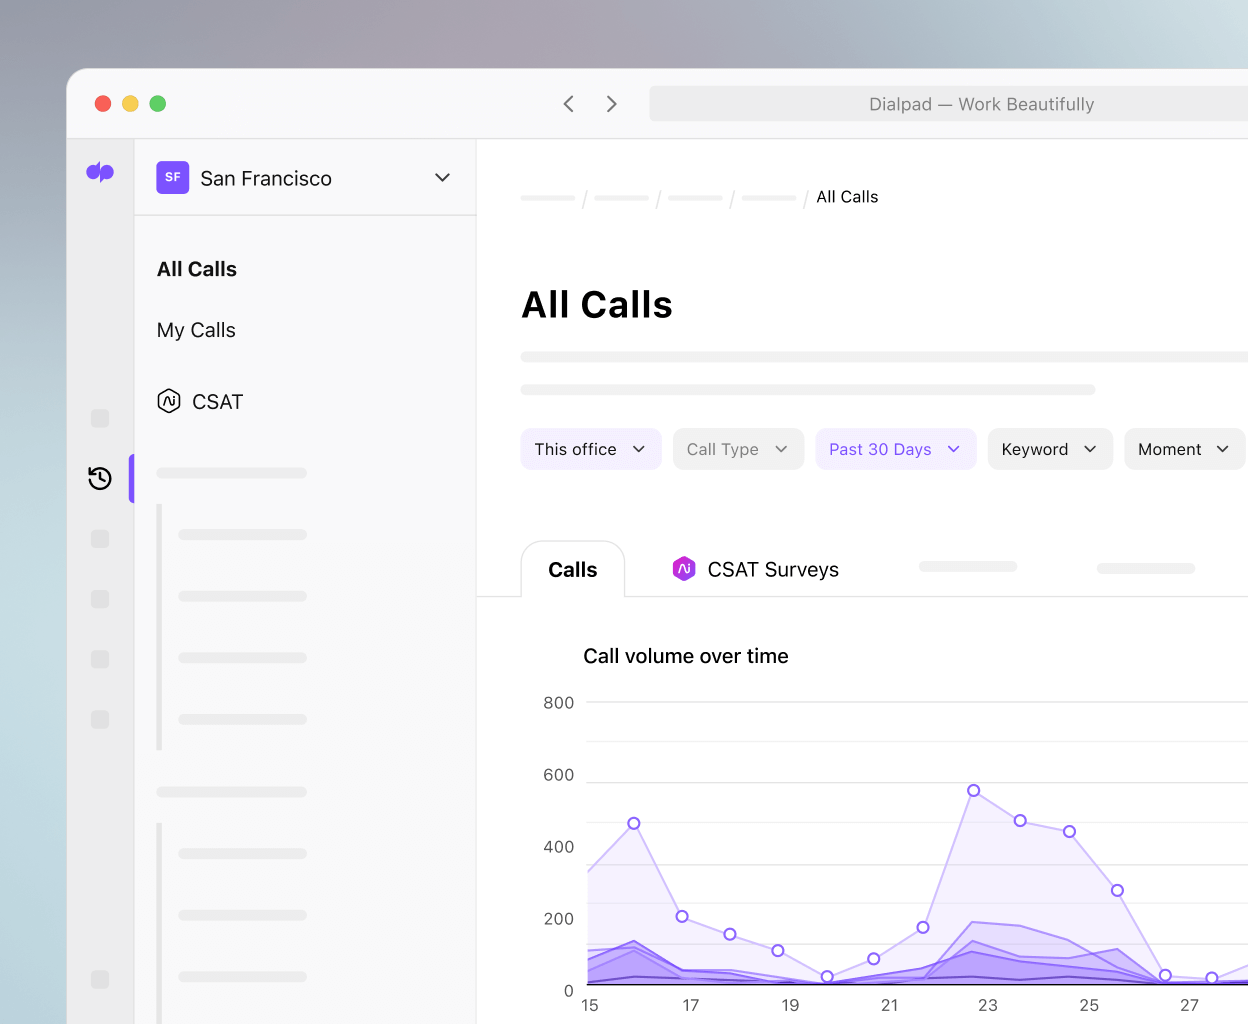Toggle the This office filter
This screenshot has width=1248, height=1024.
point(590,449)
